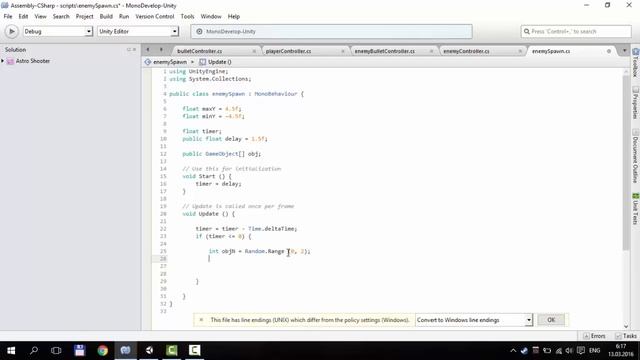Switch to bulletController.cs tab

pos(200,51)
